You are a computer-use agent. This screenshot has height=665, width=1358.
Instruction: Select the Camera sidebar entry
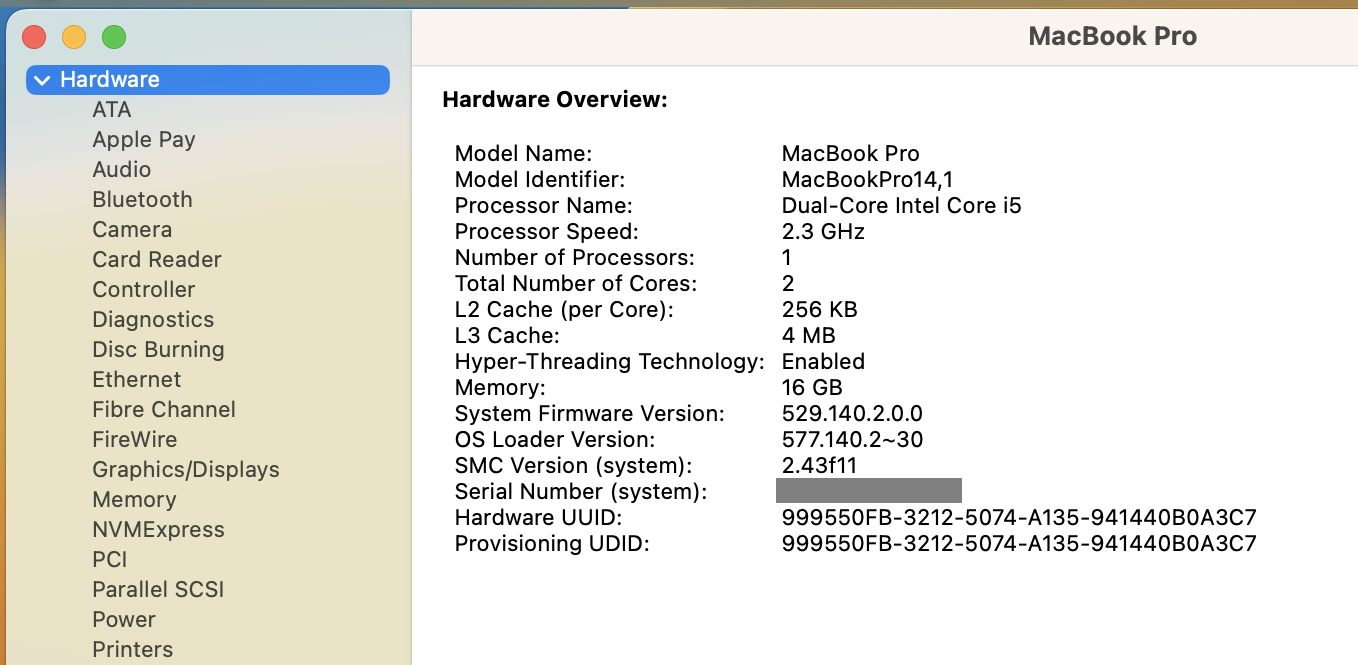[x=132, y=230]
